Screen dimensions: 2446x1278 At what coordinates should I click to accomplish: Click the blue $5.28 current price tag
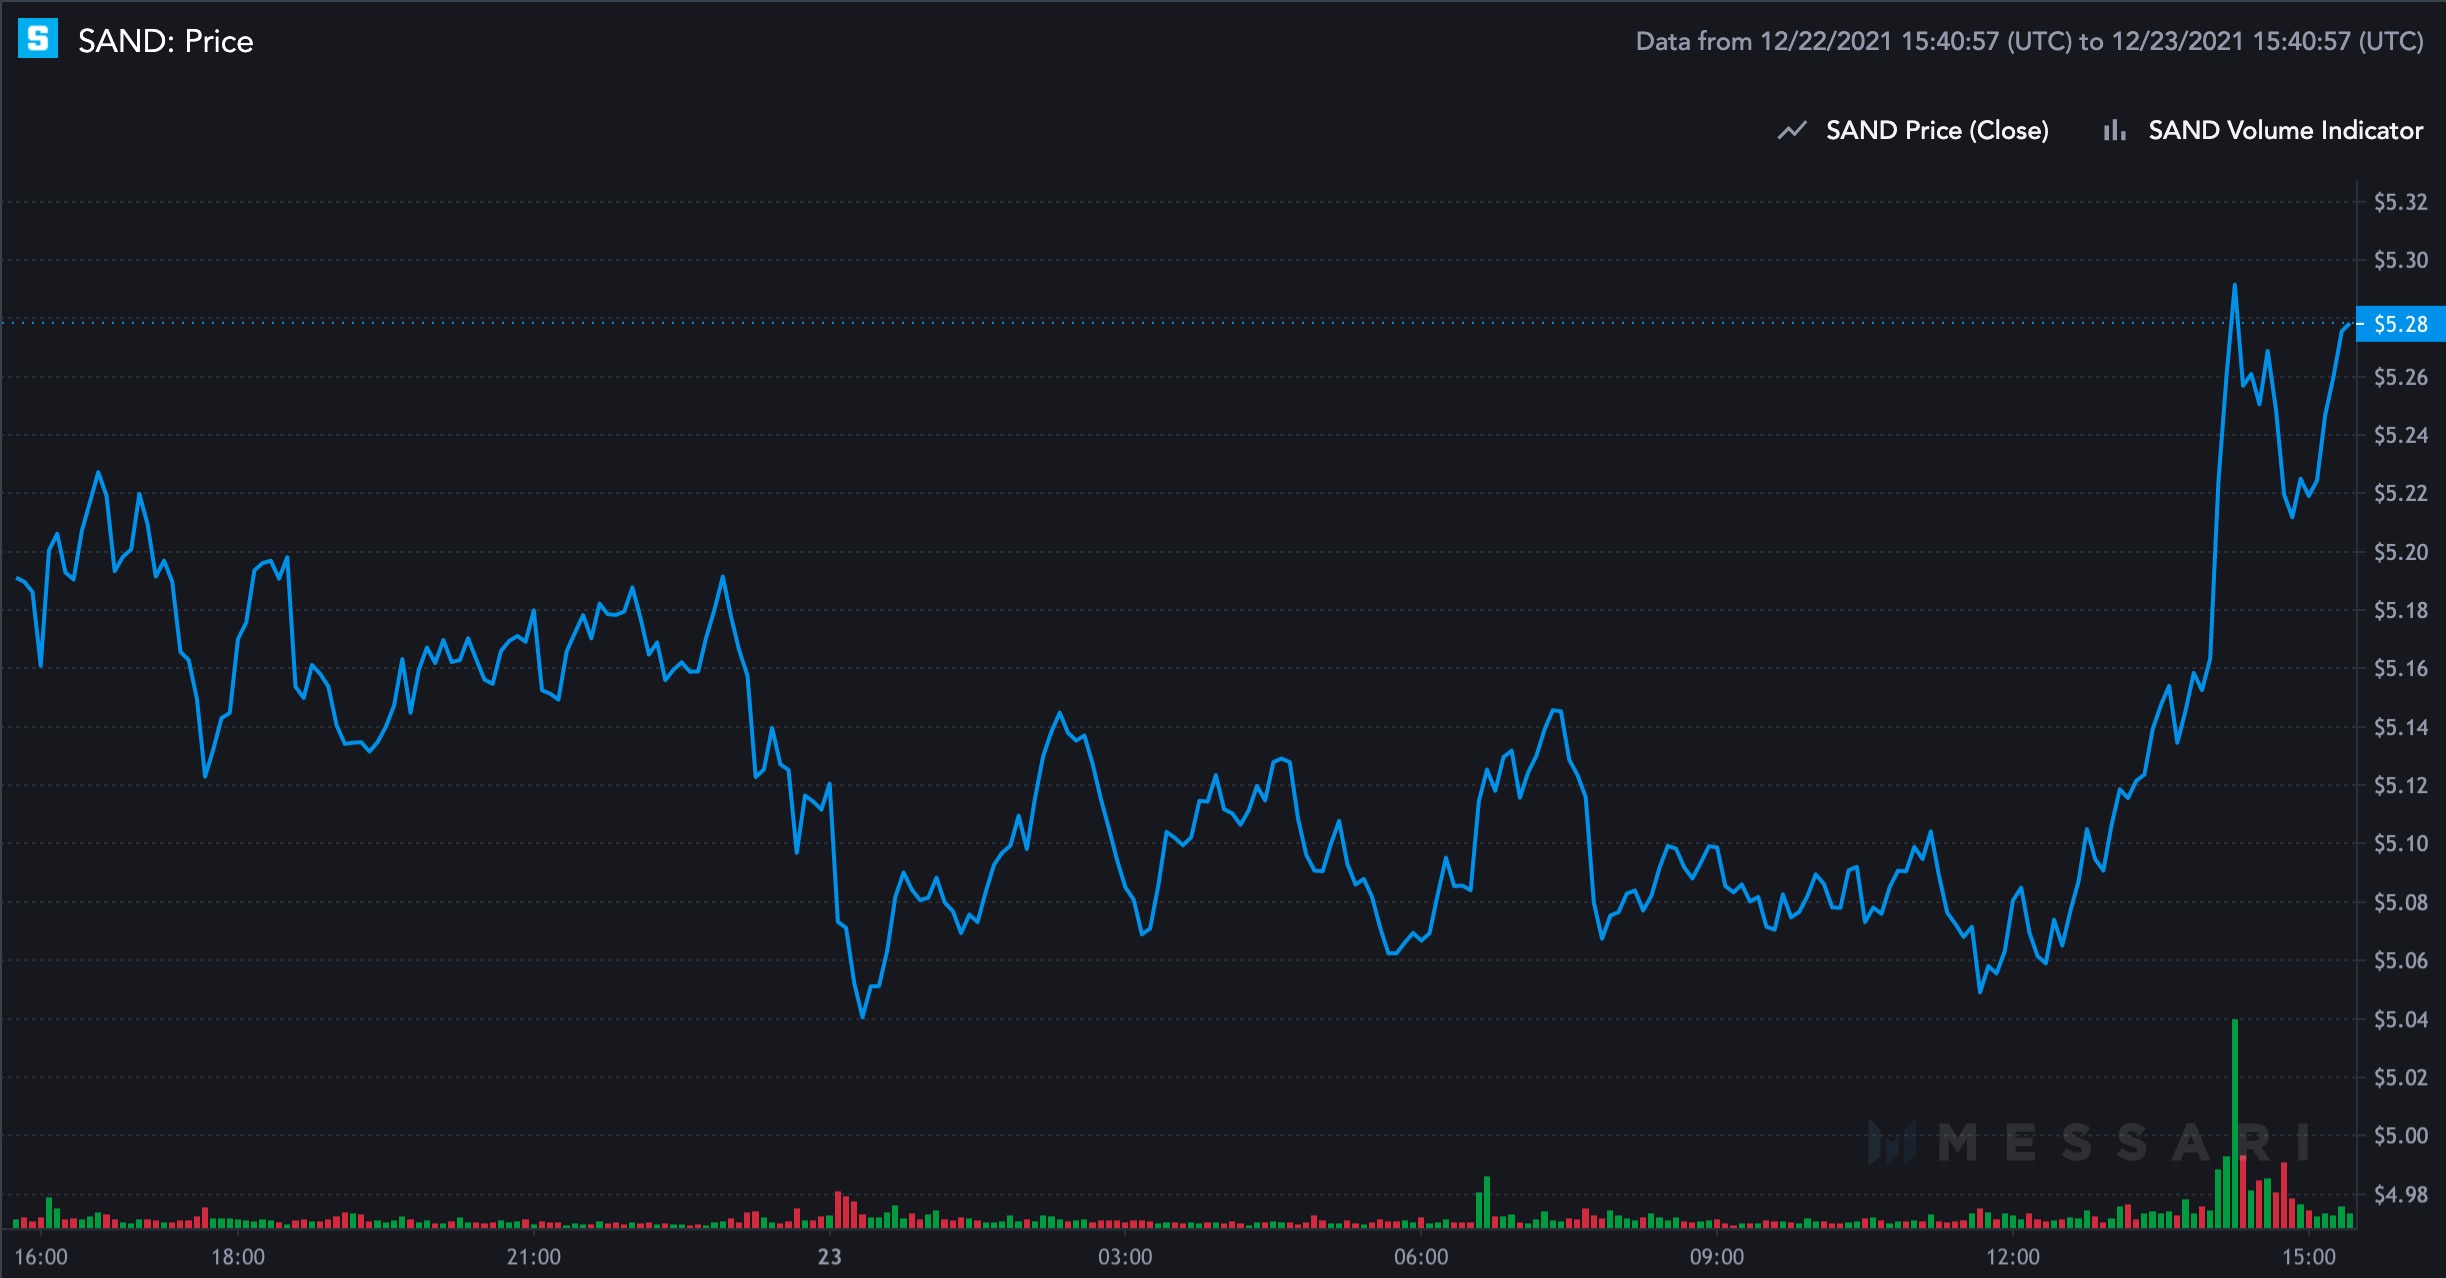[x=2400, y=324]
